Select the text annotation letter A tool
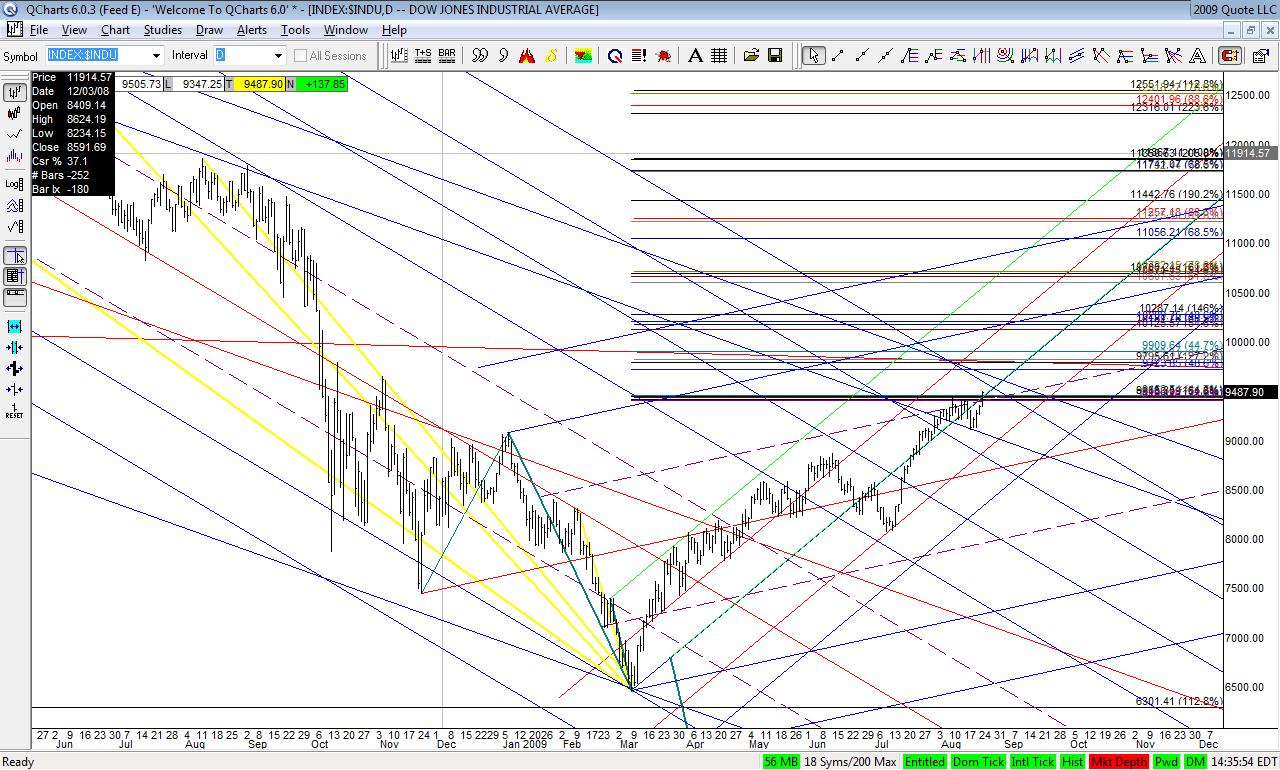The image size is (1280, 770). point(694,55)
